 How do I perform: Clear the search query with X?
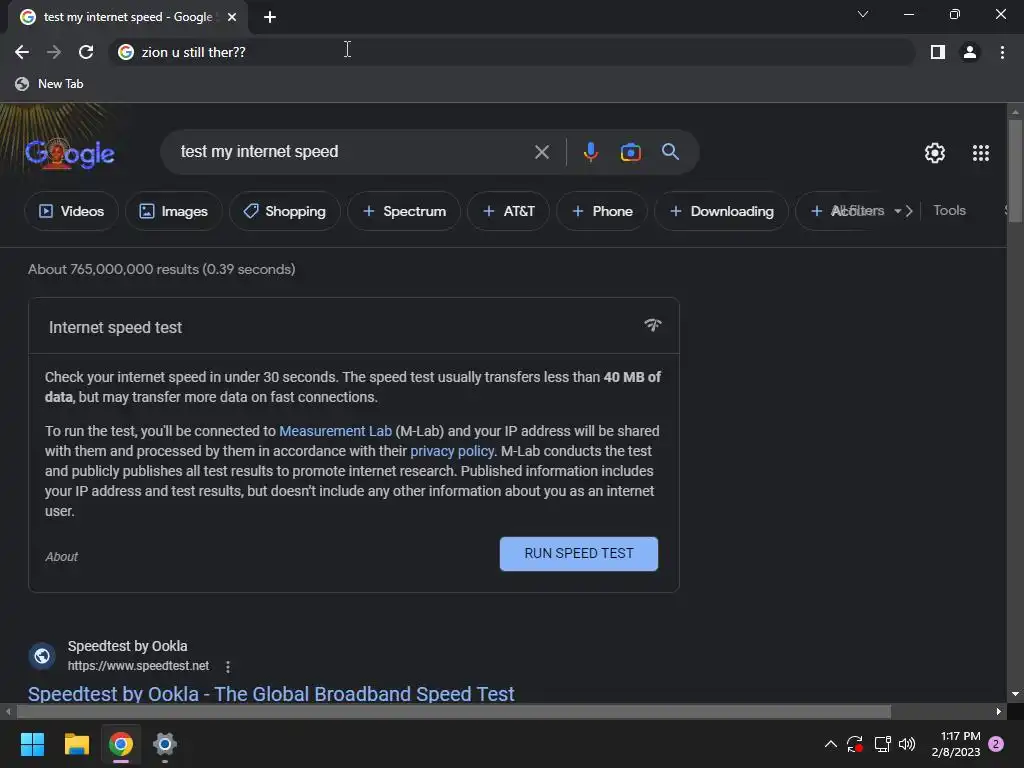tap(541, 152)
